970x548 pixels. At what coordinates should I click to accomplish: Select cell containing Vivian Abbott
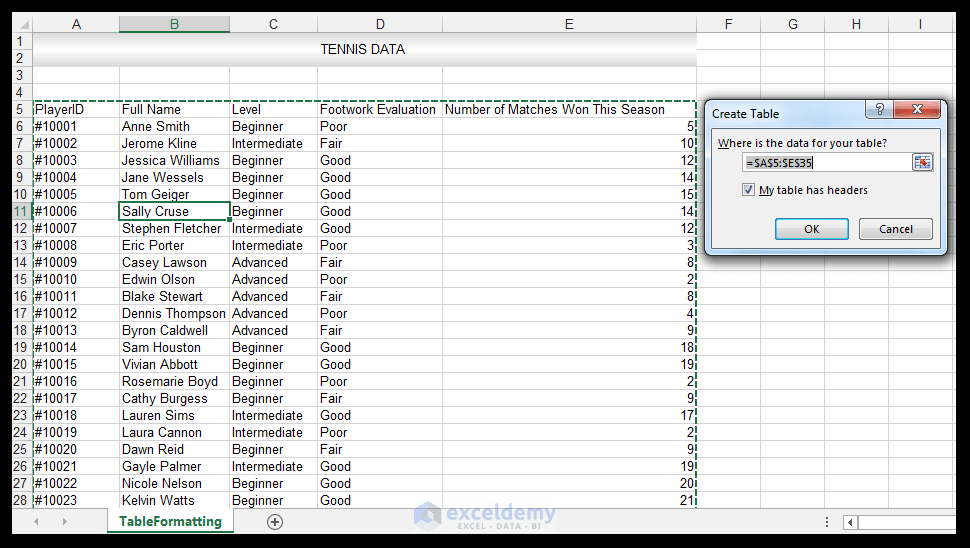click(174, 364)
